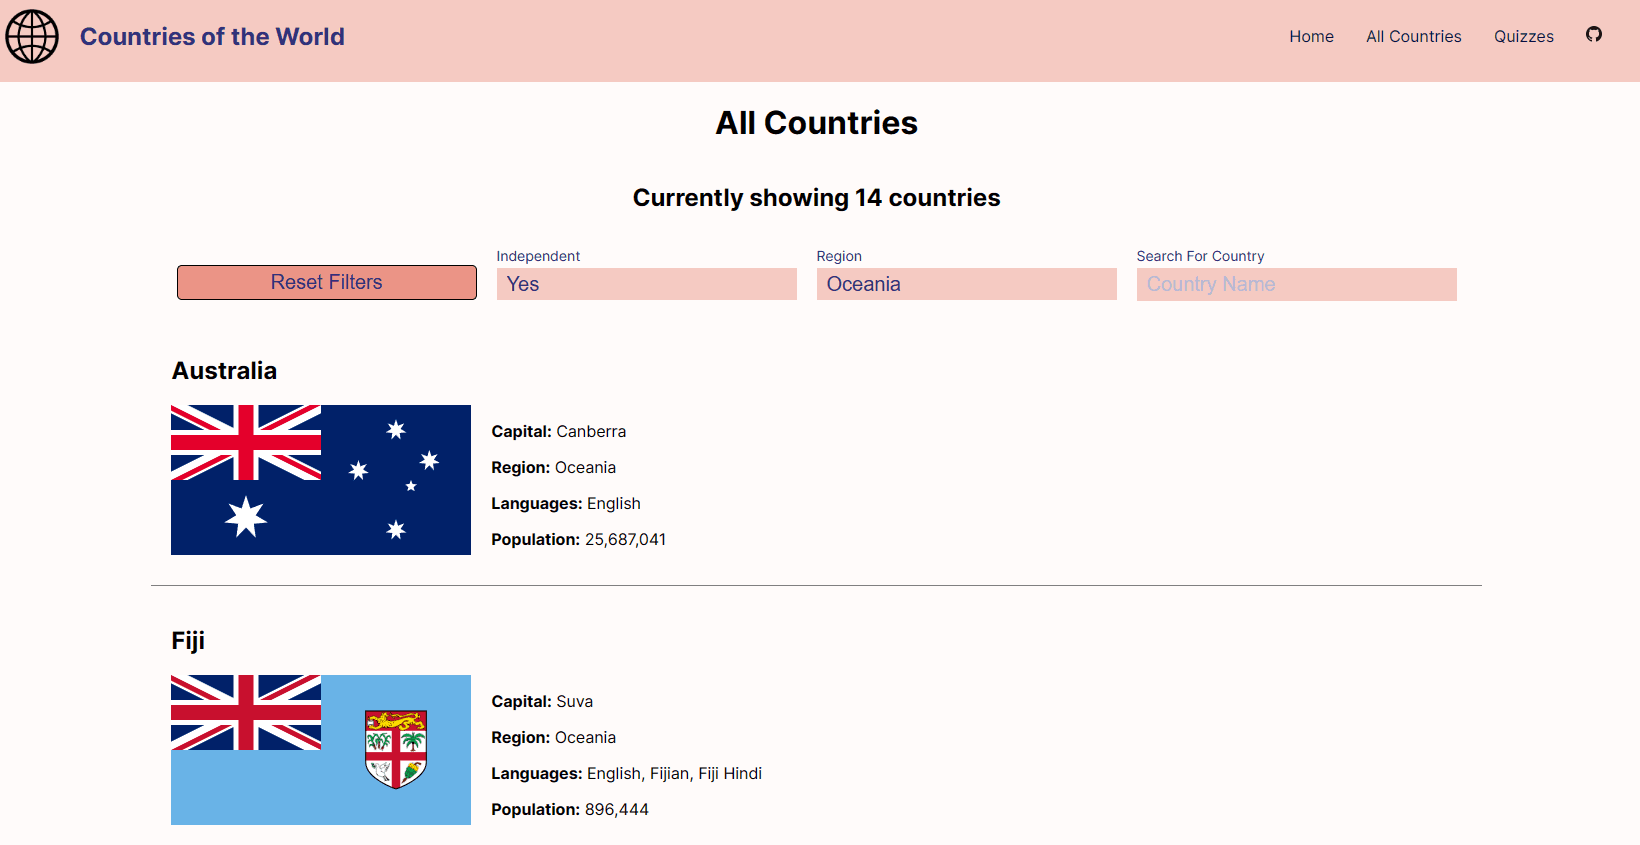
Task: Click the Australia flag image
Action: click(x=321, y=480)
